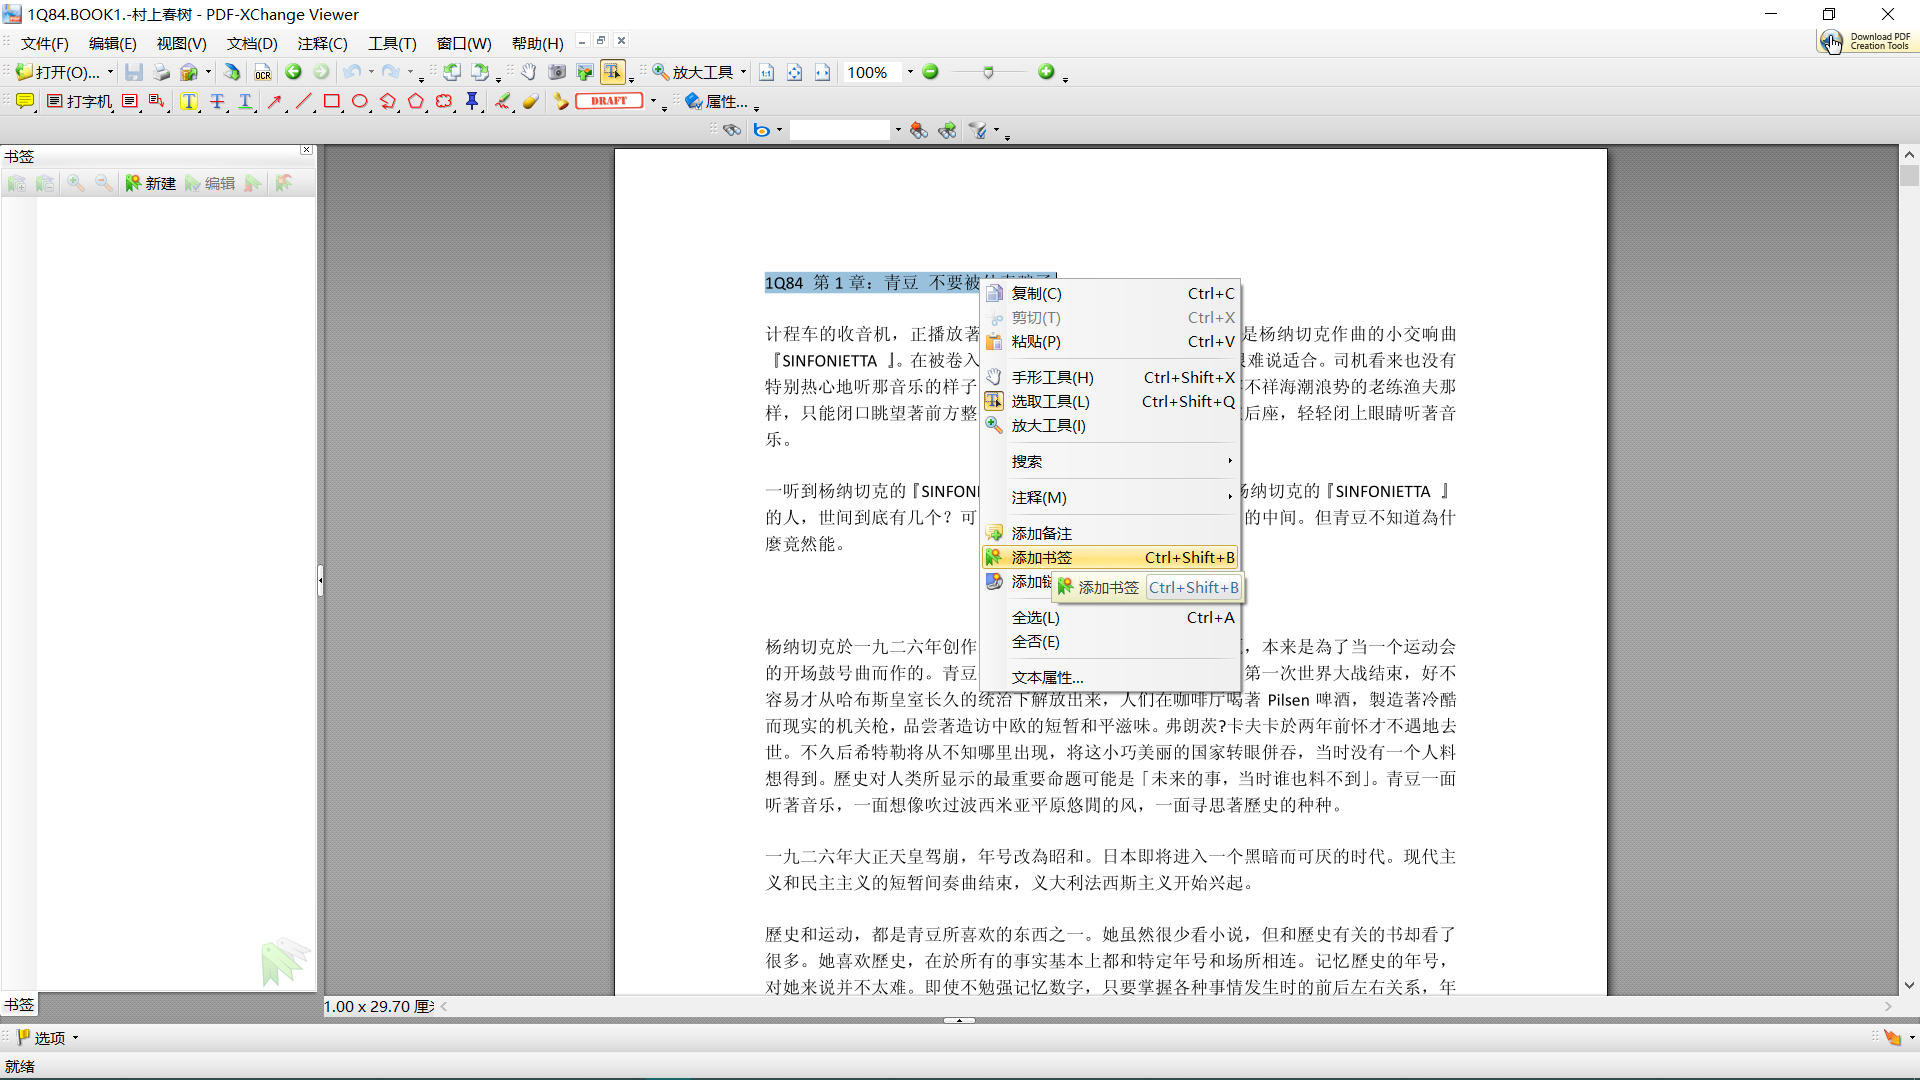This screenshot has height=1080, width=1920.
Task: Click the Save document icon
Action: (133, 72)
